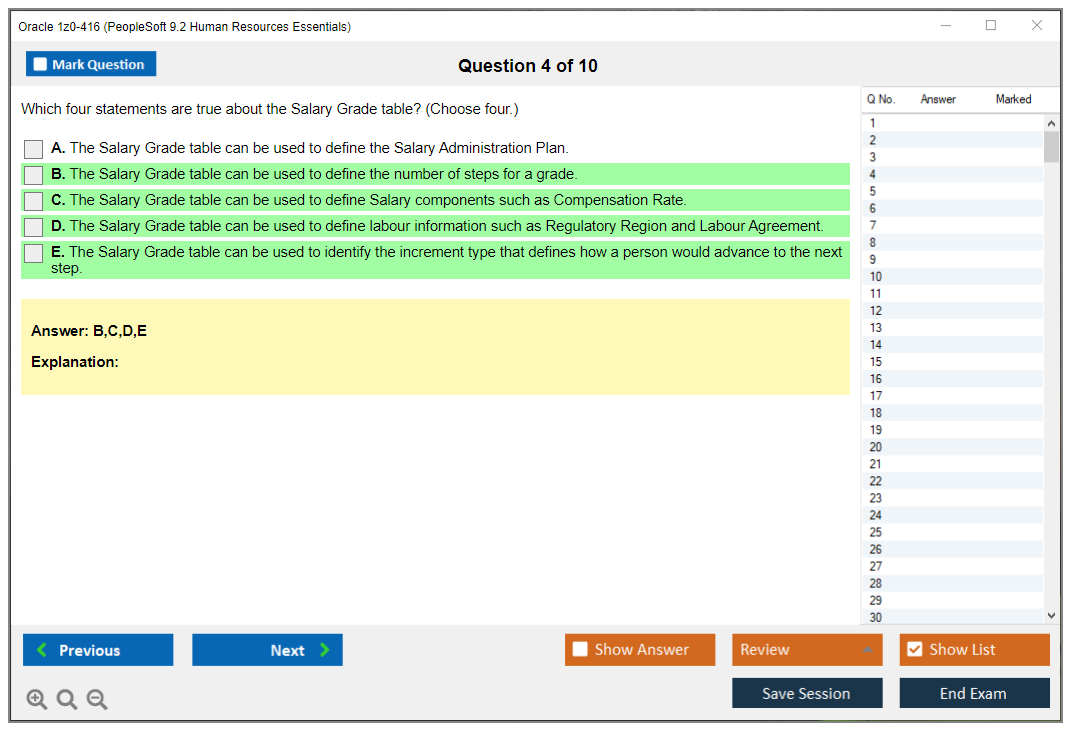Click the checkbox icon inside Mark Question

[39, 63]
